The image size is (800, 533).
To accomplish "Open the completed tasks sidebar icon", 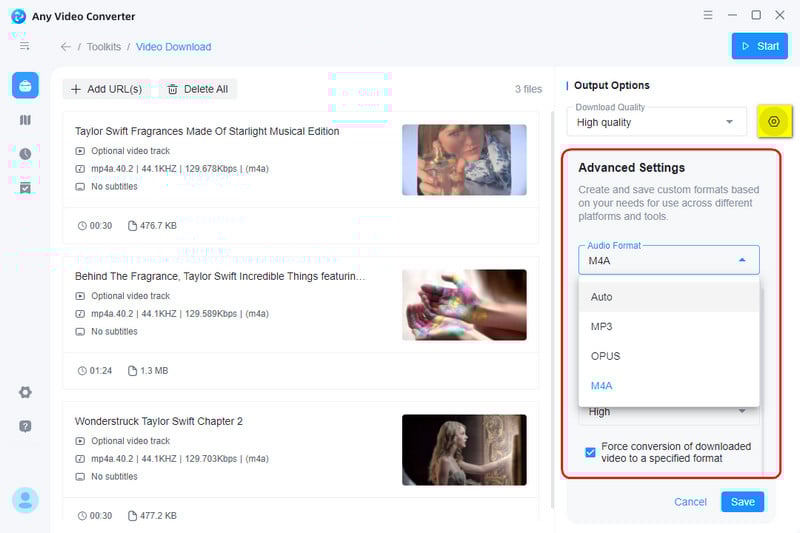I will 25,188.
